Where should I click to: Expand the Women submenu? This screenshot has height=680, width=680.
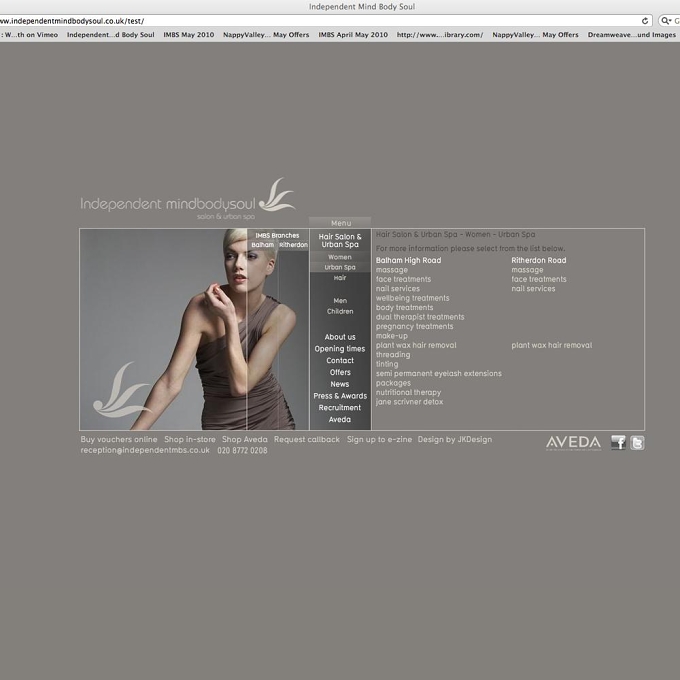[340, 257]
